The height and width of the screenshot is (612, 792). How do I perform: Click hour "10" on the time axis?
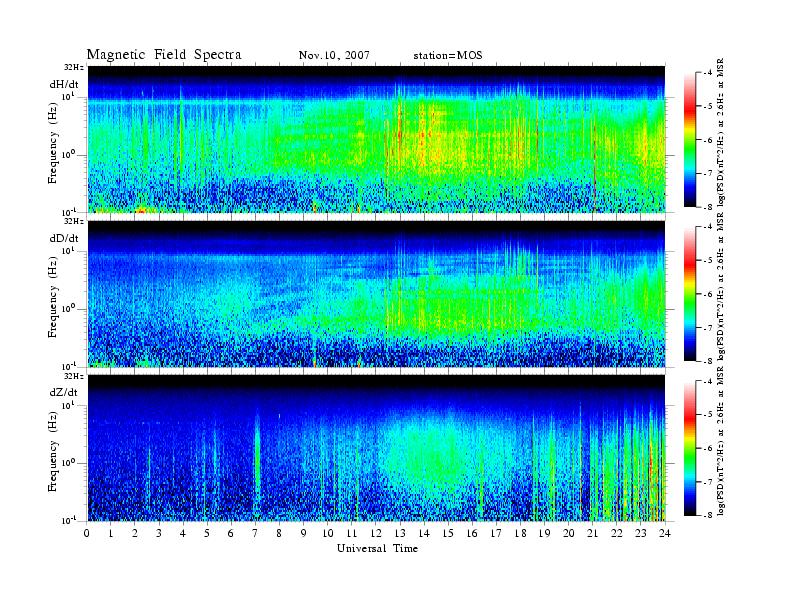[x=327, y=533]
